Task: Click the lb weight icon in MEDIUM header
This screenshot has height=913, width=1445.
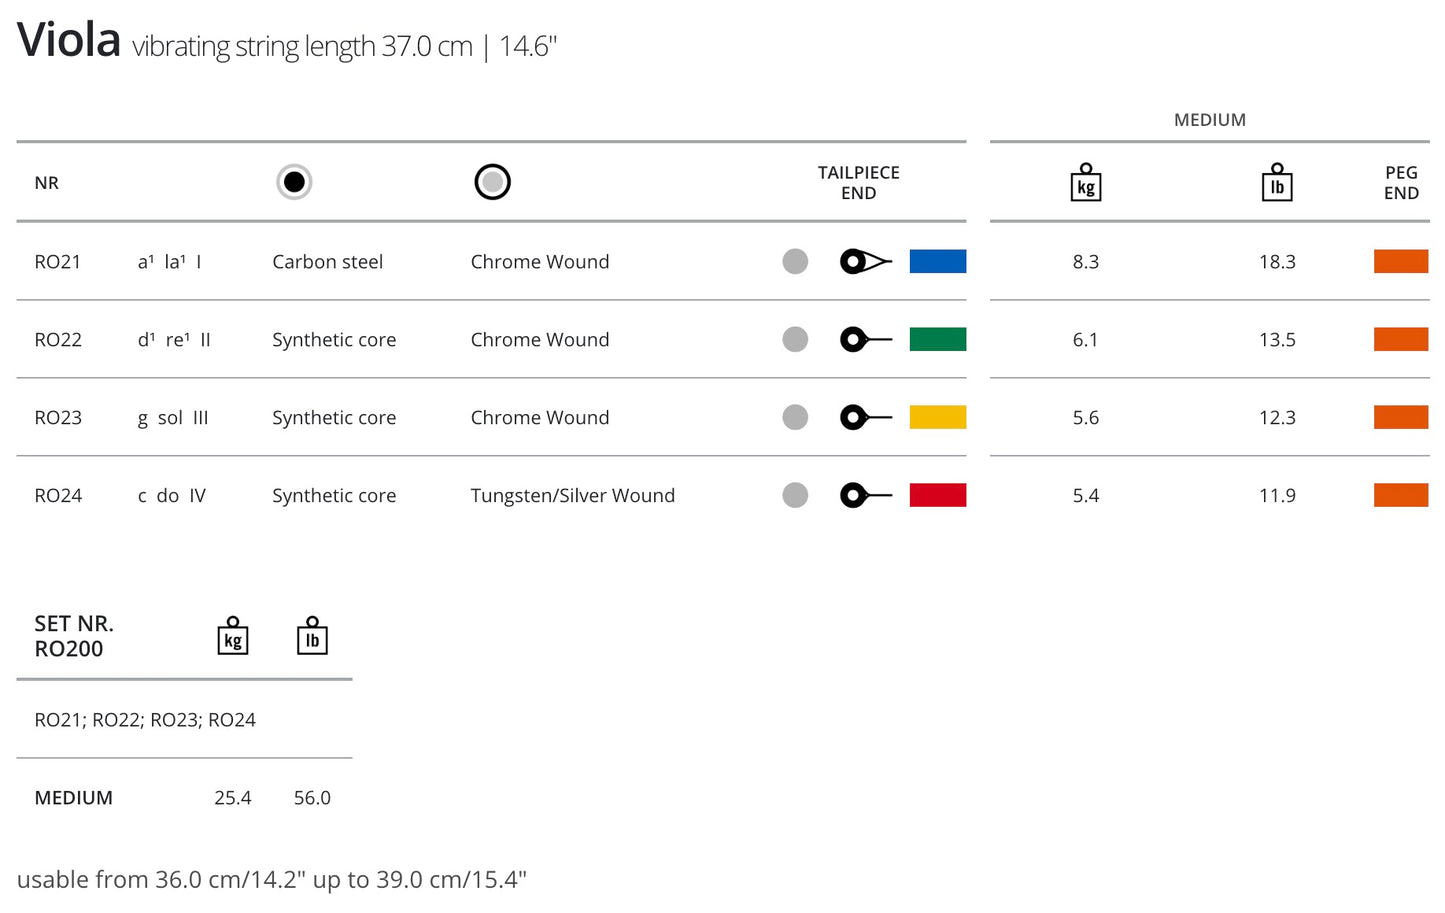Action: 1277,183
